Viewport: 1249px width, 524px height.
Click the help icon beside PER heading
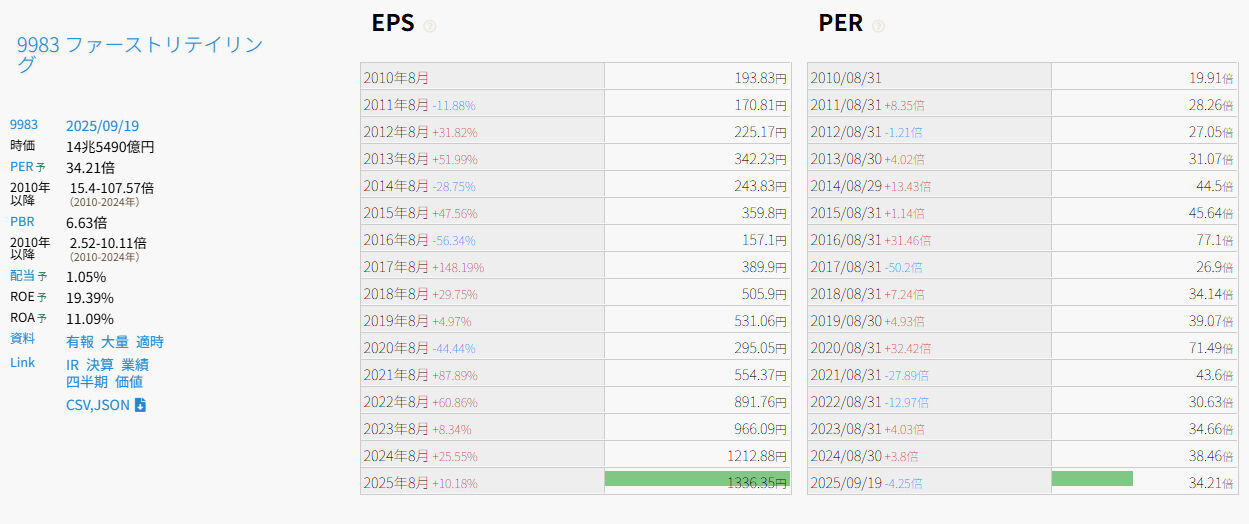point(878,26)
